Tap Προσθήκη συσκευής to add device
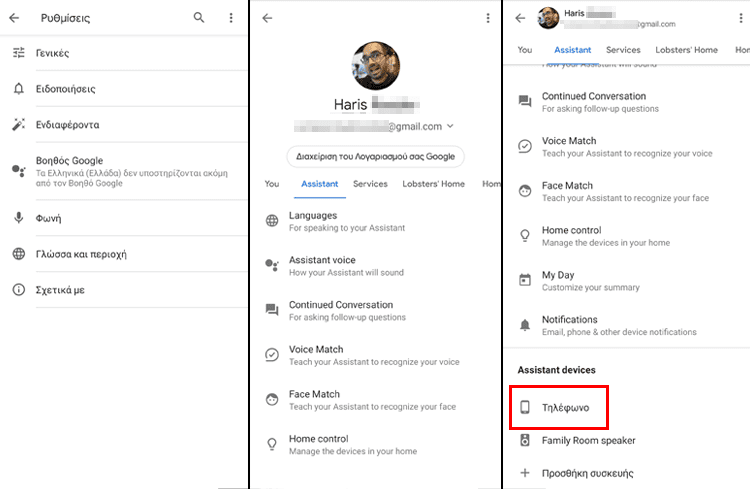This screenshot has height=489, width=750. (627, 473)
